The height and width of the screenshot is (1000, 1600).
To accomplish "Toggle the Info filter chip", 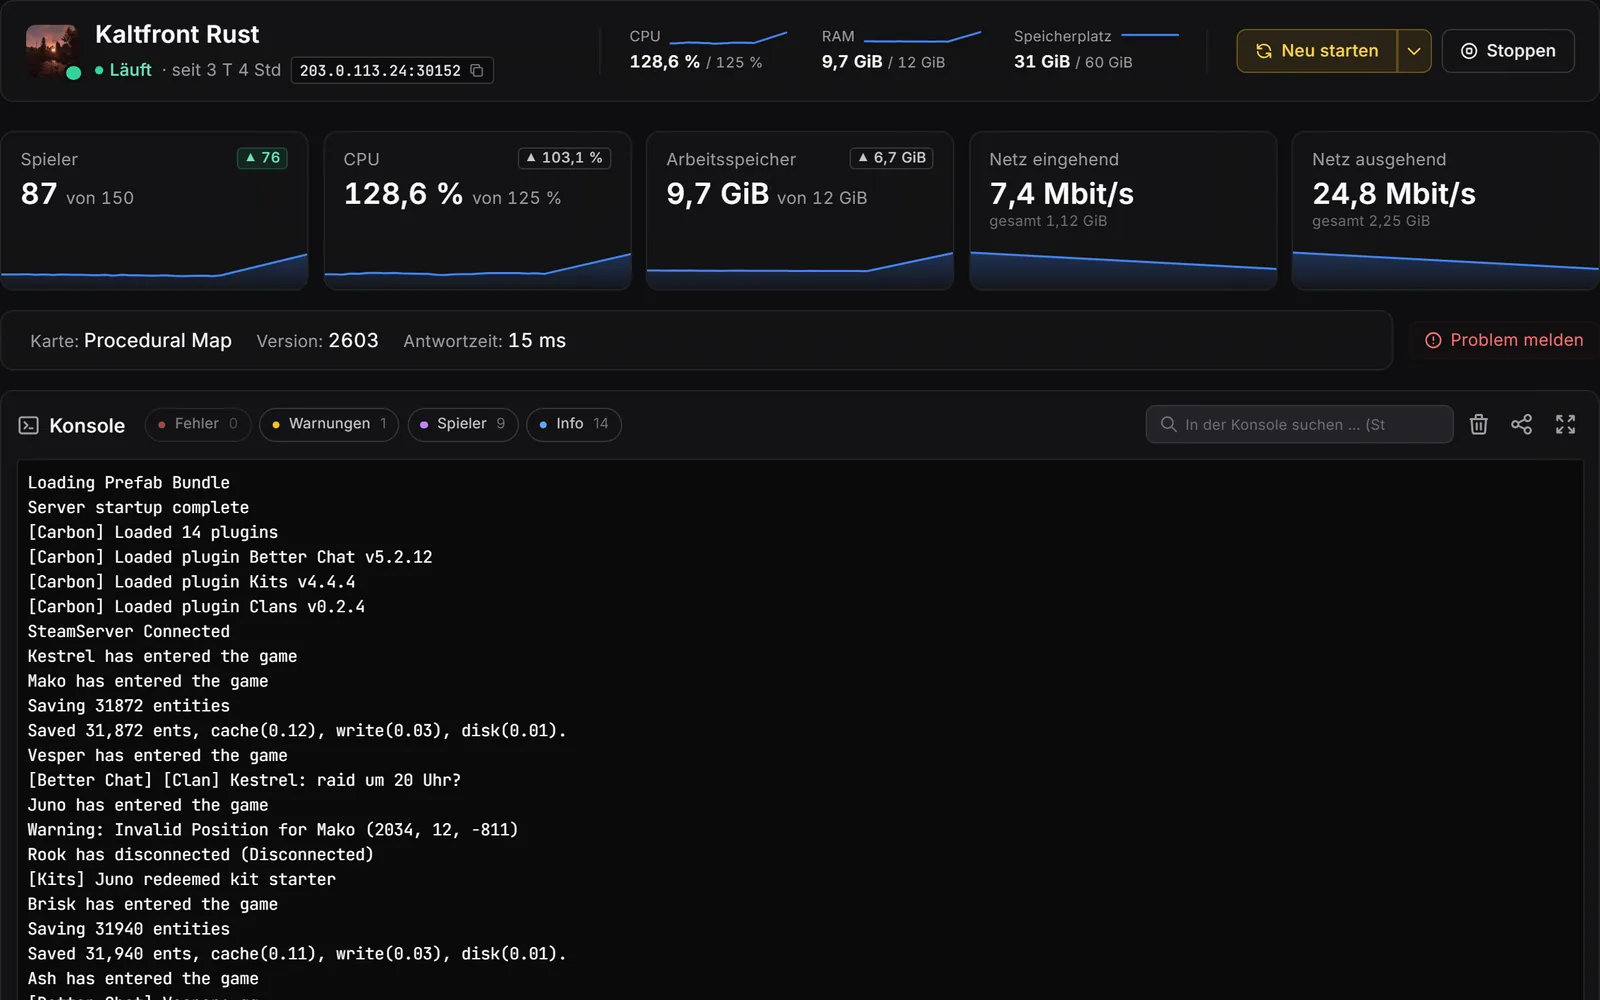I will [574, 424].
